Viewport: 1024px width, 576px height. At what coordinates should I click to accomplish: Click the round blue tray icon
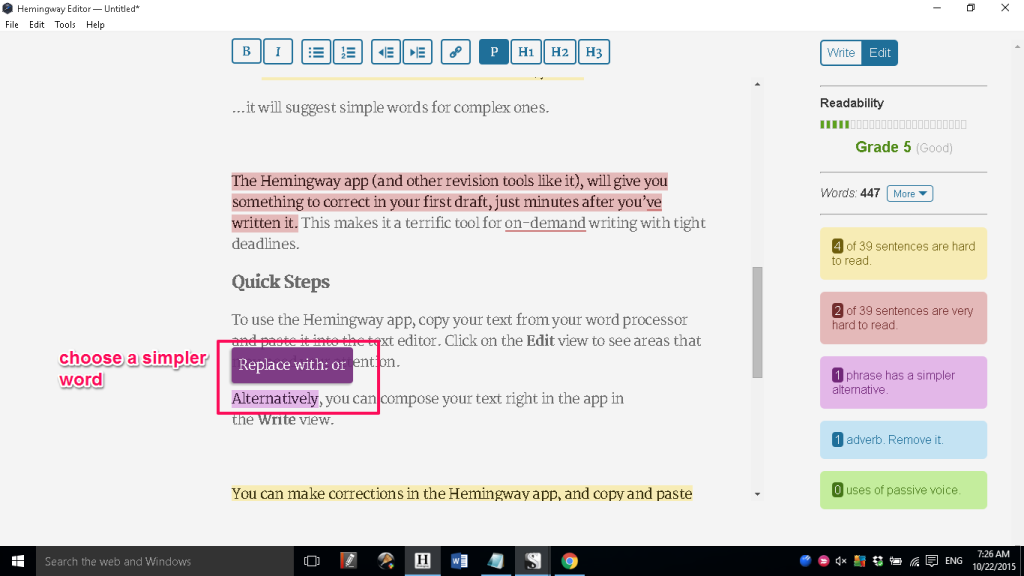tap(805, 561)
